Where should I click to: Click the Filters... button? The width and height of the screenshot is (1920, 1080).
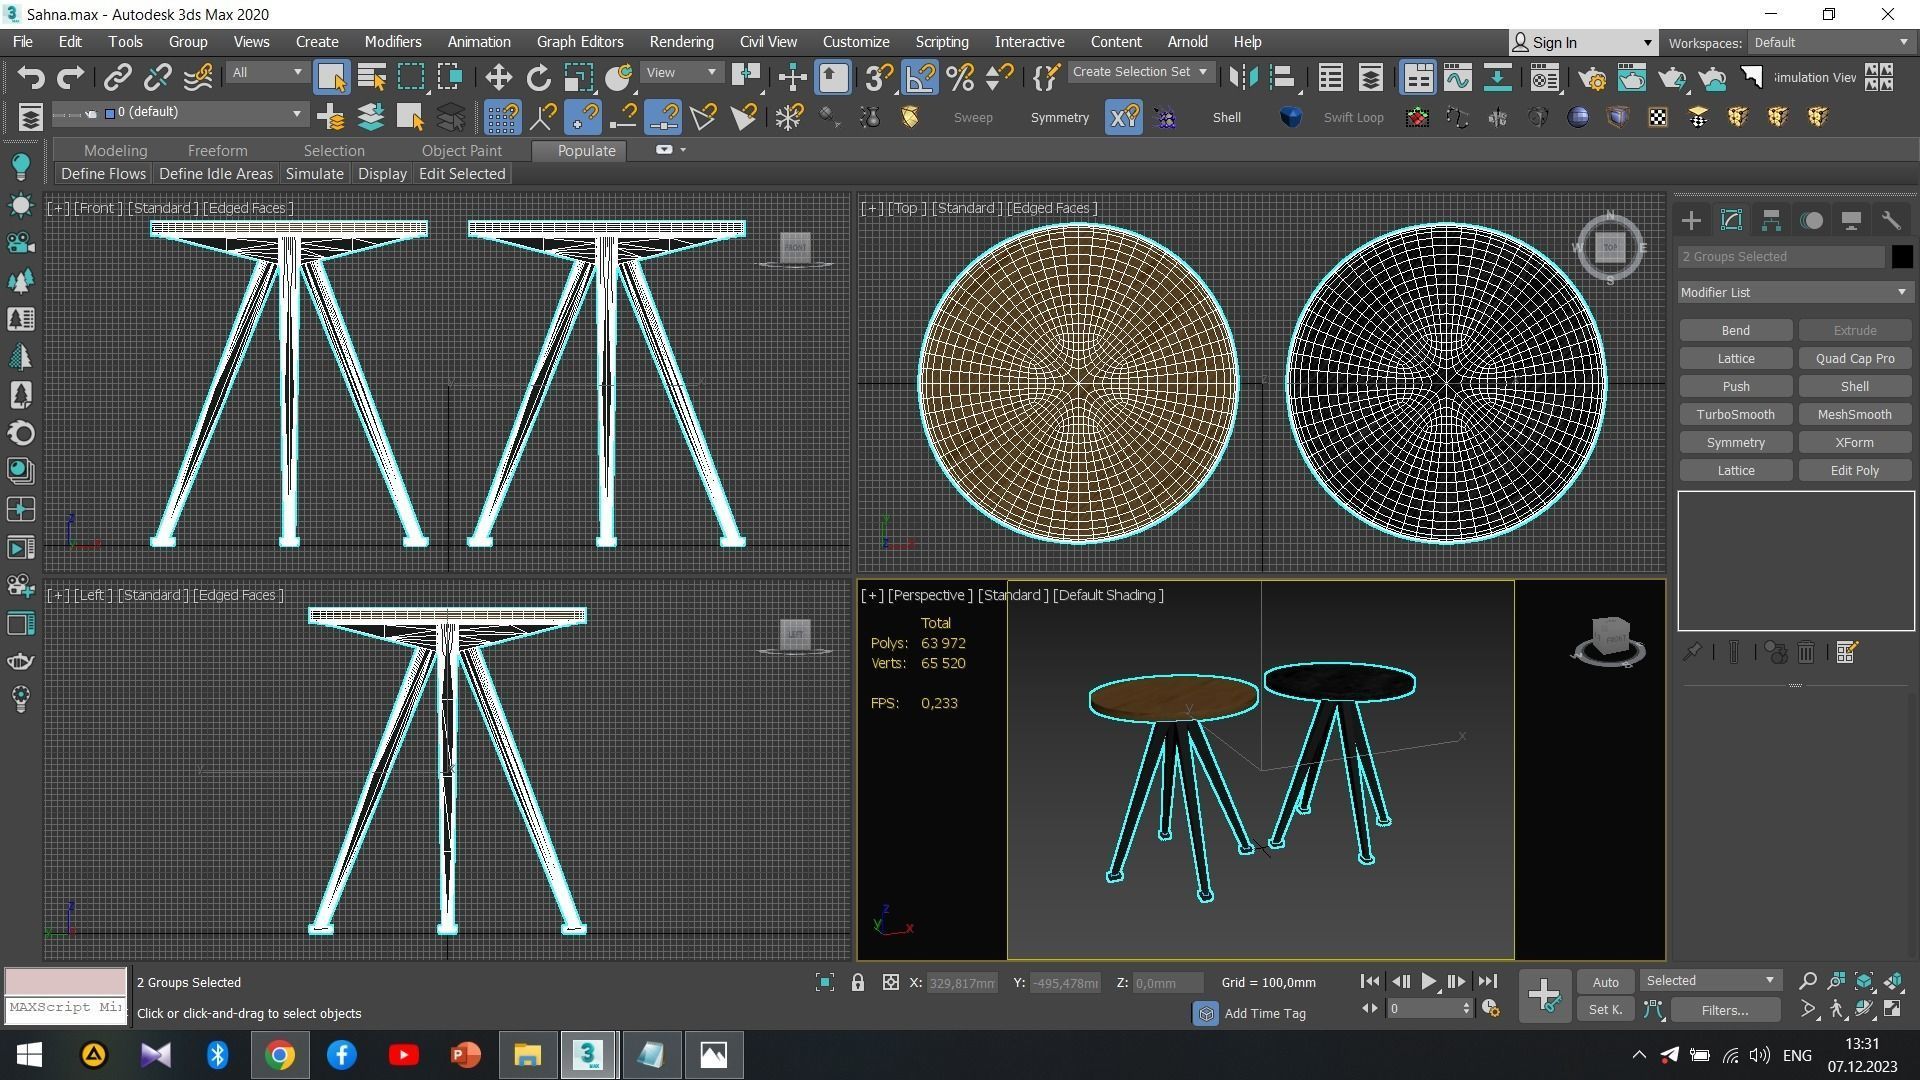pyautogui.click(x=1724, y=1010)
